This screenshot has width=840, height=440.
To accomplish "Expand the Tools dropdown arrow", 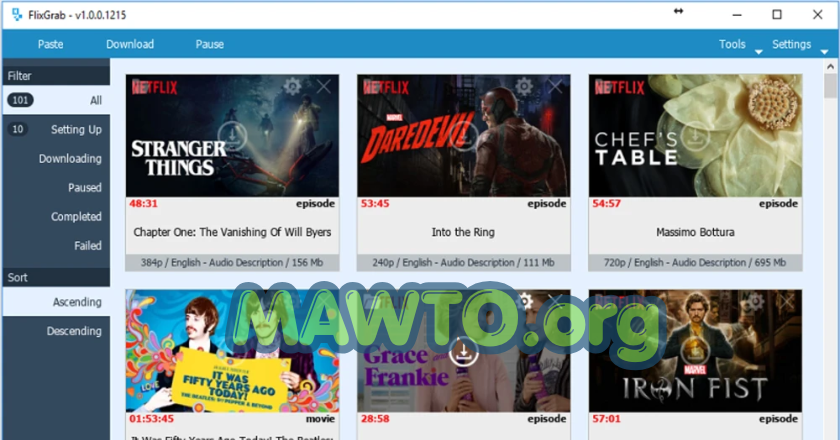I will tap(759, 52).
